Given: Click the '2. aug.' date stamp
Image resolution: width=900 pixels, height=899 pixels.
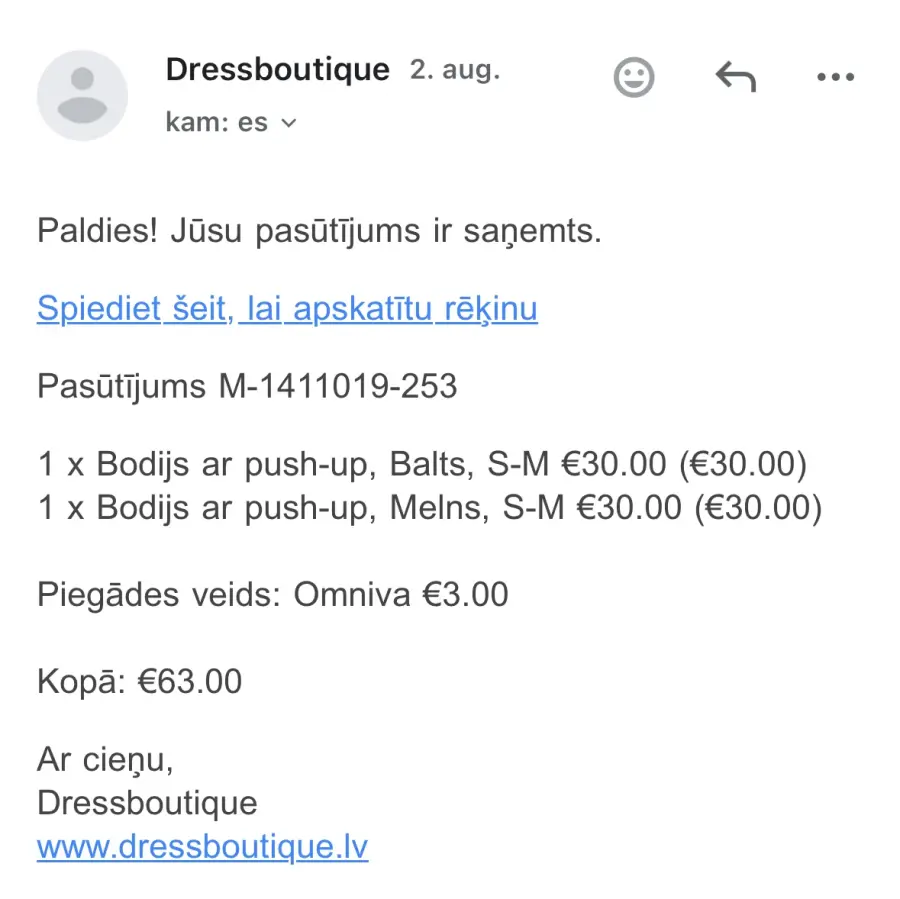Looking at the screenshot, I should coord(455,70).
